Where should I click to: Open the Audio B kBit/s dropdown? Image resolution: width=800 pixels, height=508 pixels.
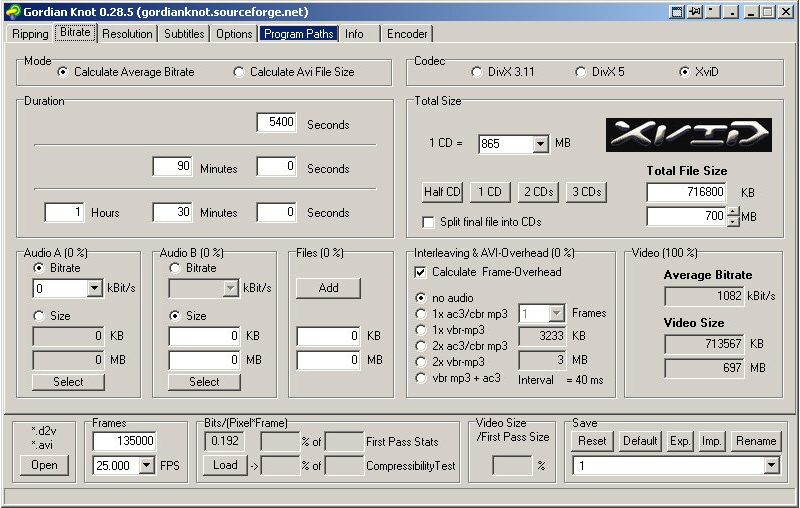point(230,289)
